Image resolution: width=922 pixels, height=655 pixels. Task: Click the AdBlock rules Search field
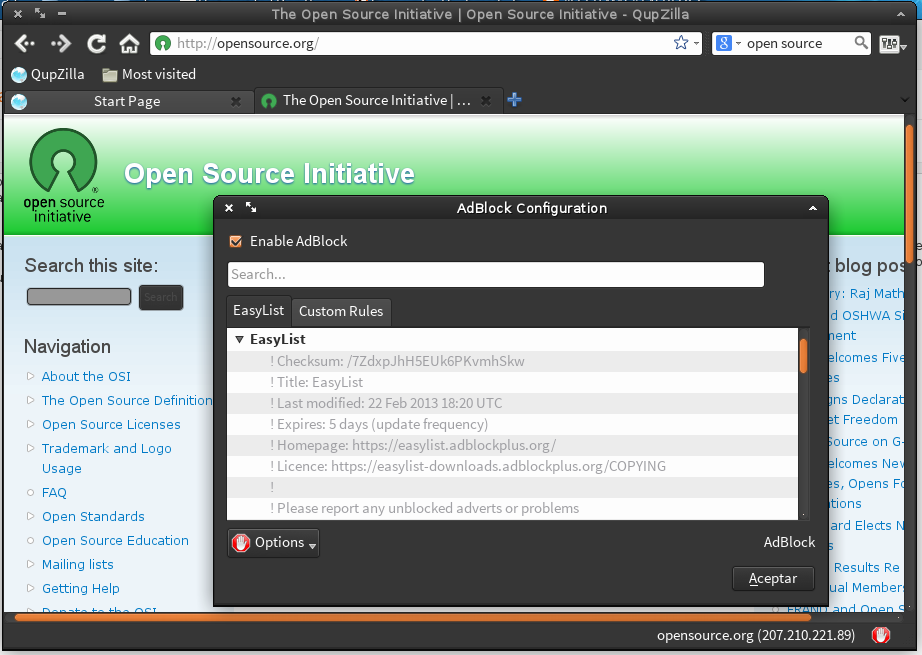coord(495,274)
